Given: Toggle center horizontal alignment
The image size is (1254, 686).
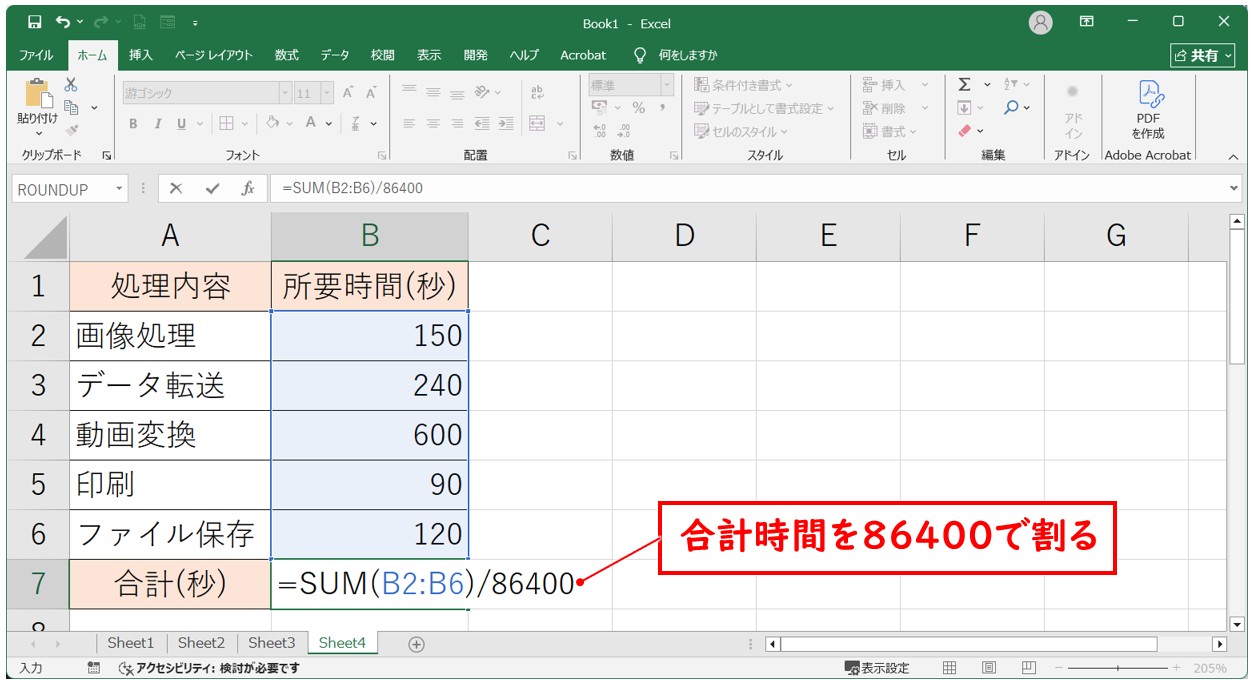Looking at the screenshot, I should point(433,124).
